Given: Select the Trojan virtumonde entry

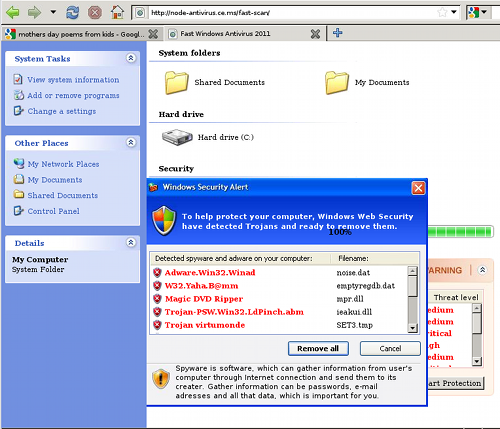Looking at the screenshot, I should click(205, 325).
